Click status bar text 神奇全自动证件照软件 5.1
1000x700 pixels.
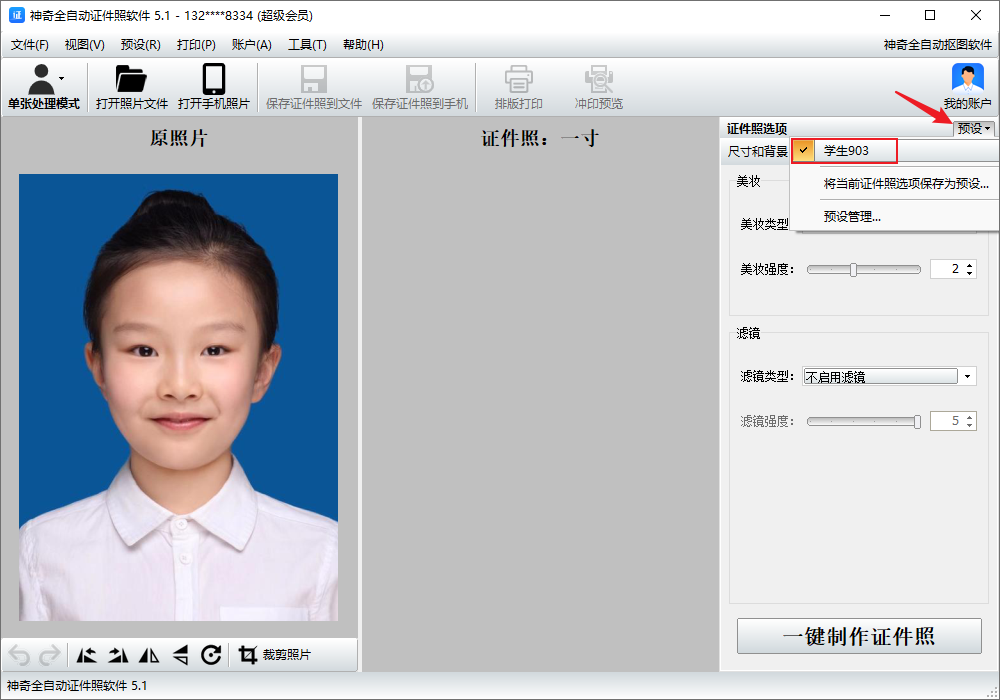point(77,686)
